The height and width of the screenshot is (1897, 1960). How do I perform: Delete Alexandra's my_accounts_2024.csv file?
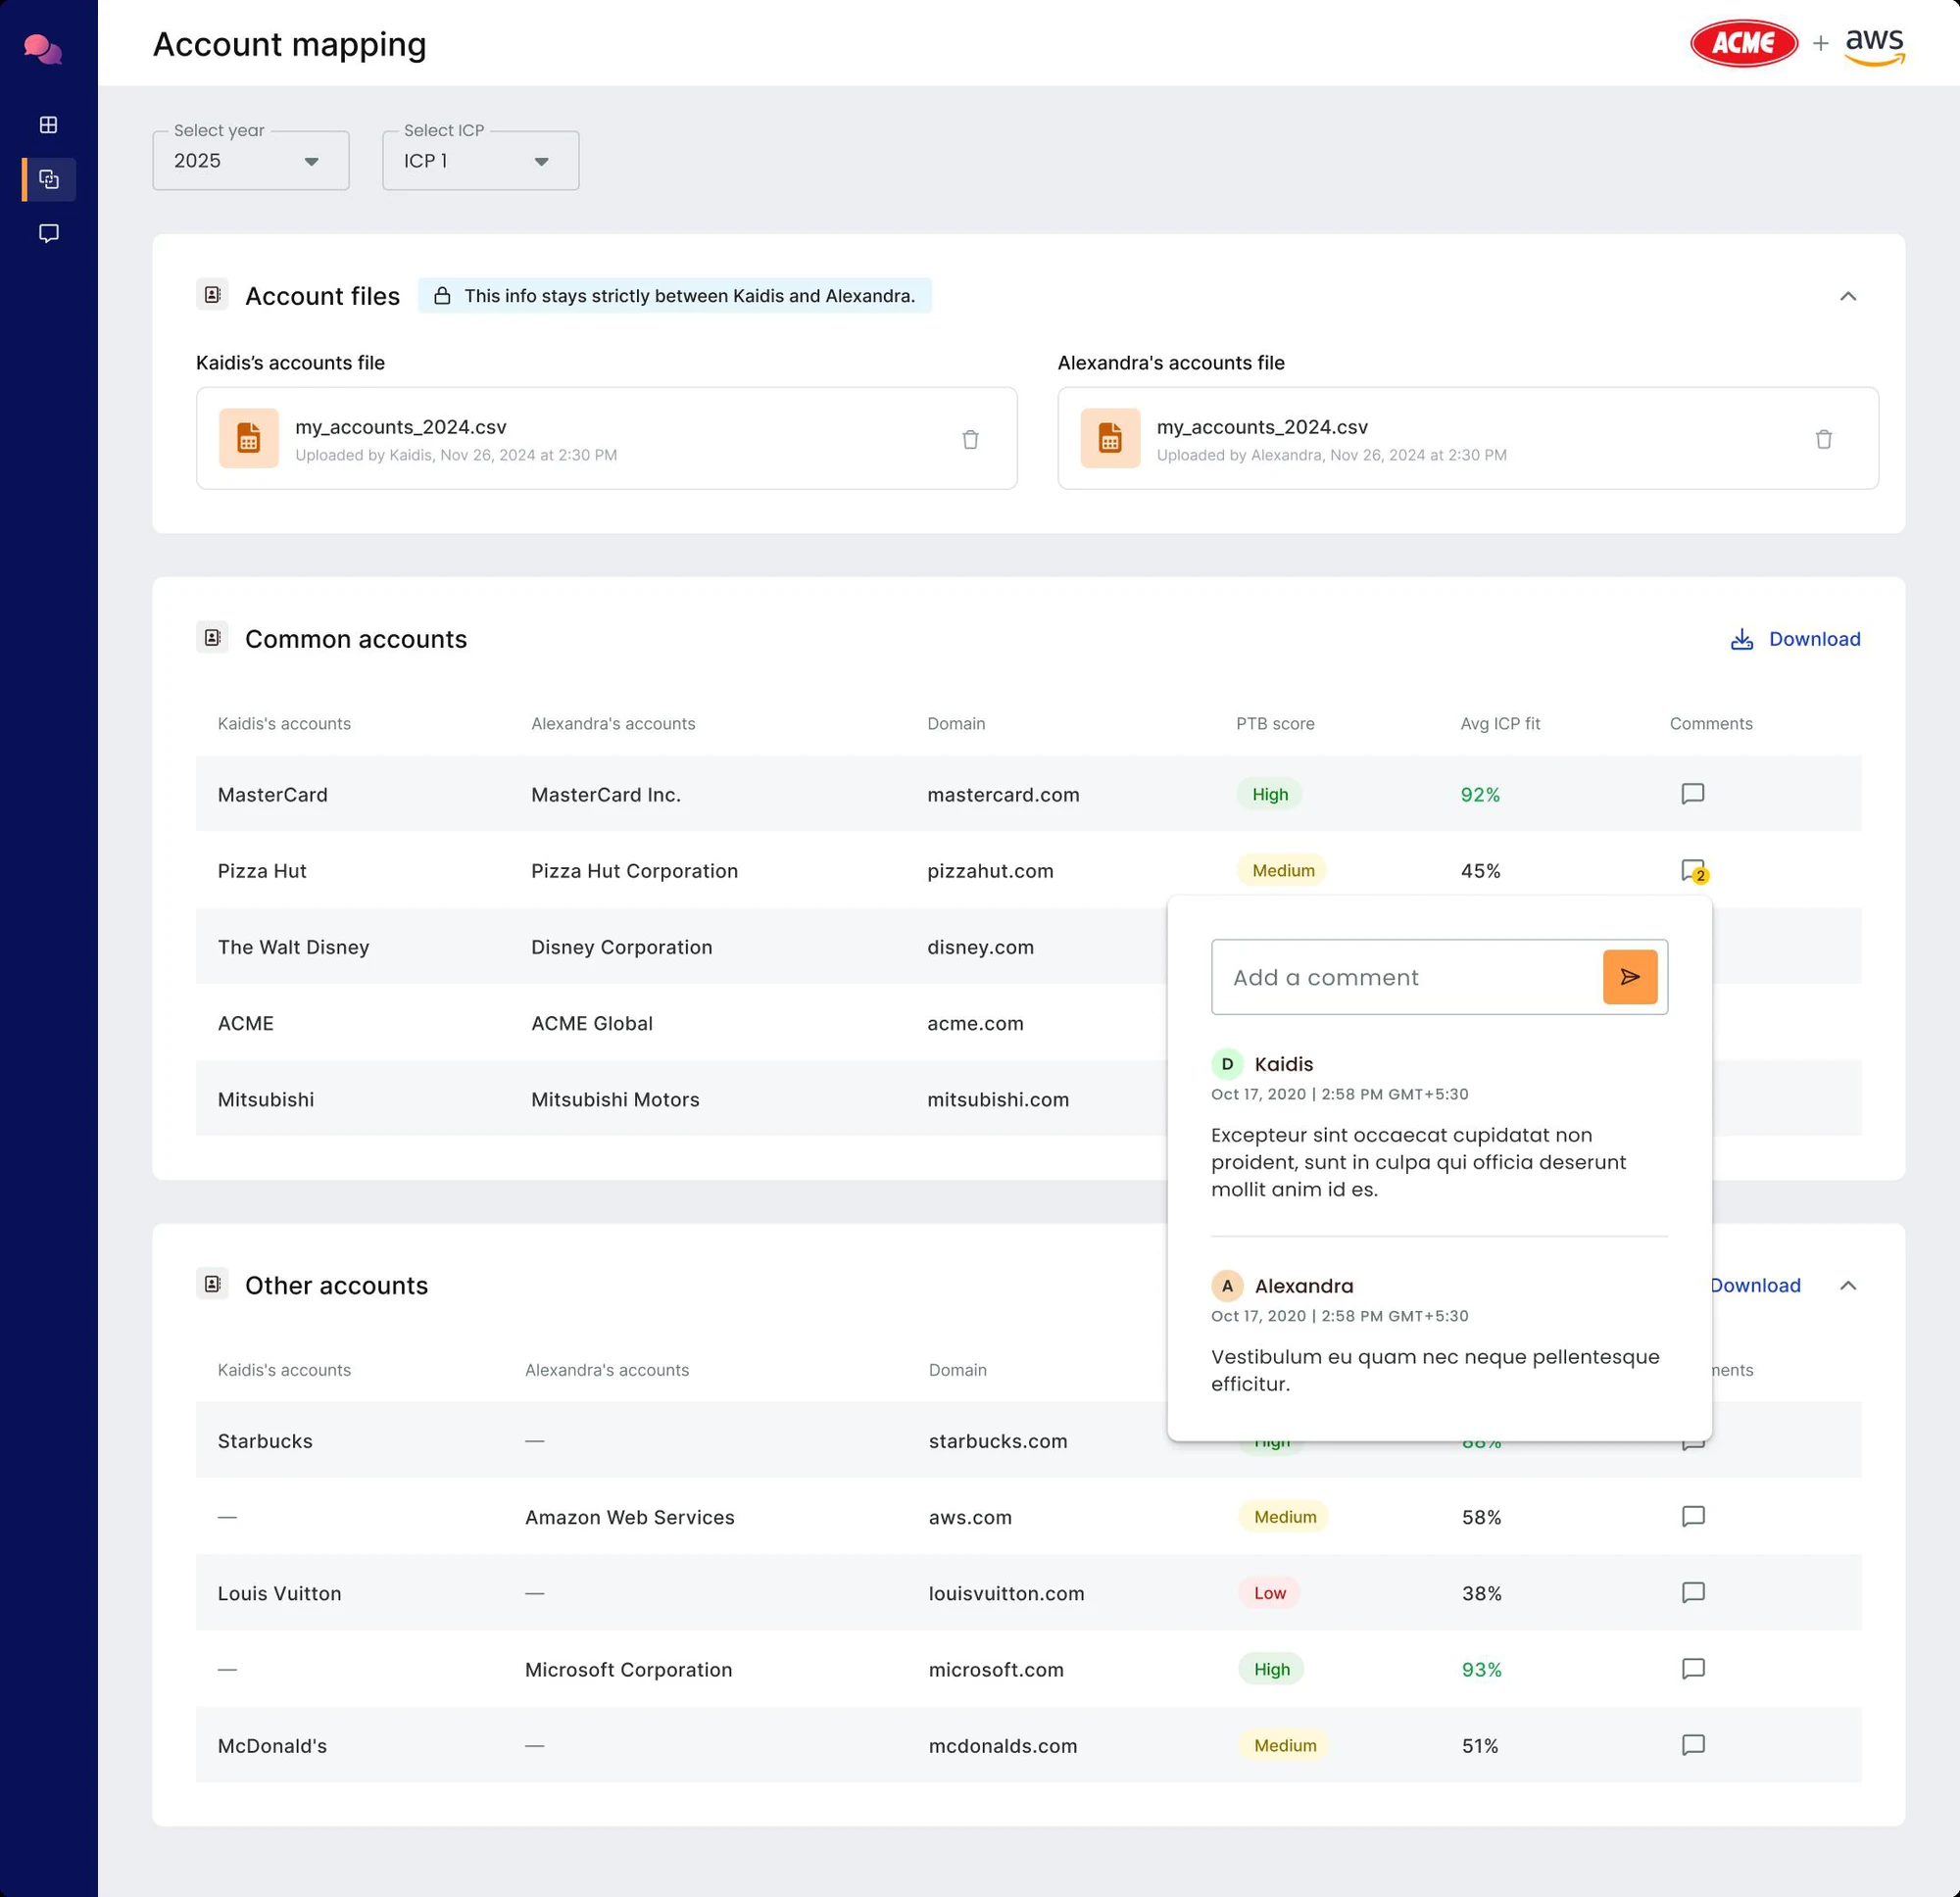[x=1823, y=439]
